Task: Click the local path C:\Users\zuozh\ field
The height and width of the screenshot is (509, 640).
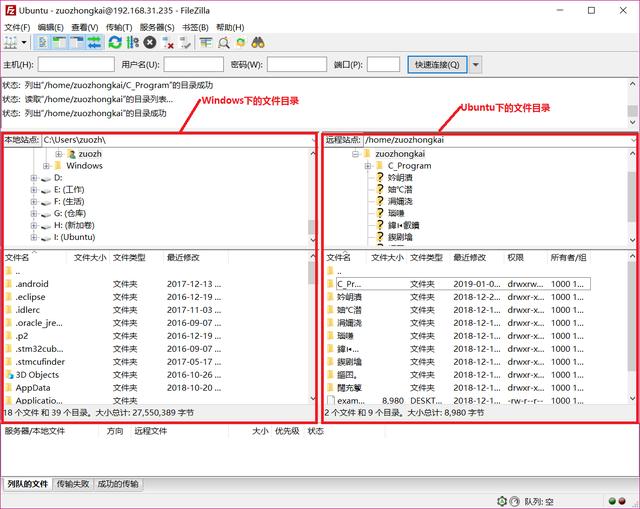Action: (179, 140)
